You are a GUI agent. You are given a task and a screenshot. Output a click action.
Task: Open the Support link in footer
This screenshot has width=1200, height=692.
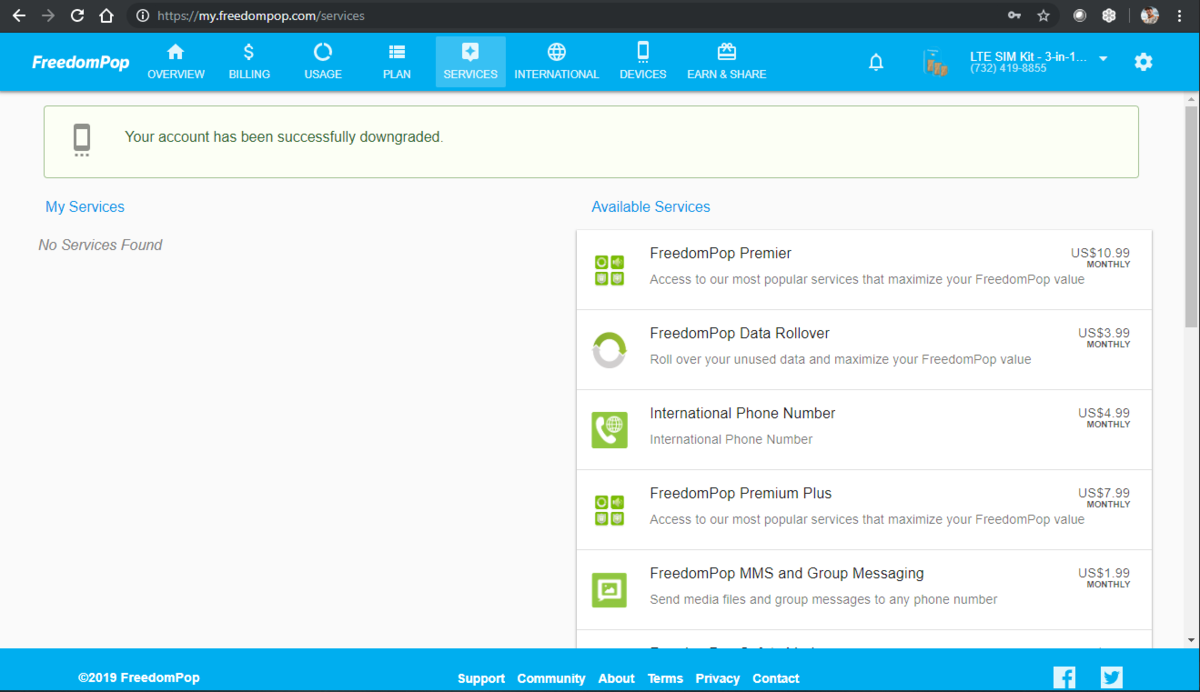point(481,678)
